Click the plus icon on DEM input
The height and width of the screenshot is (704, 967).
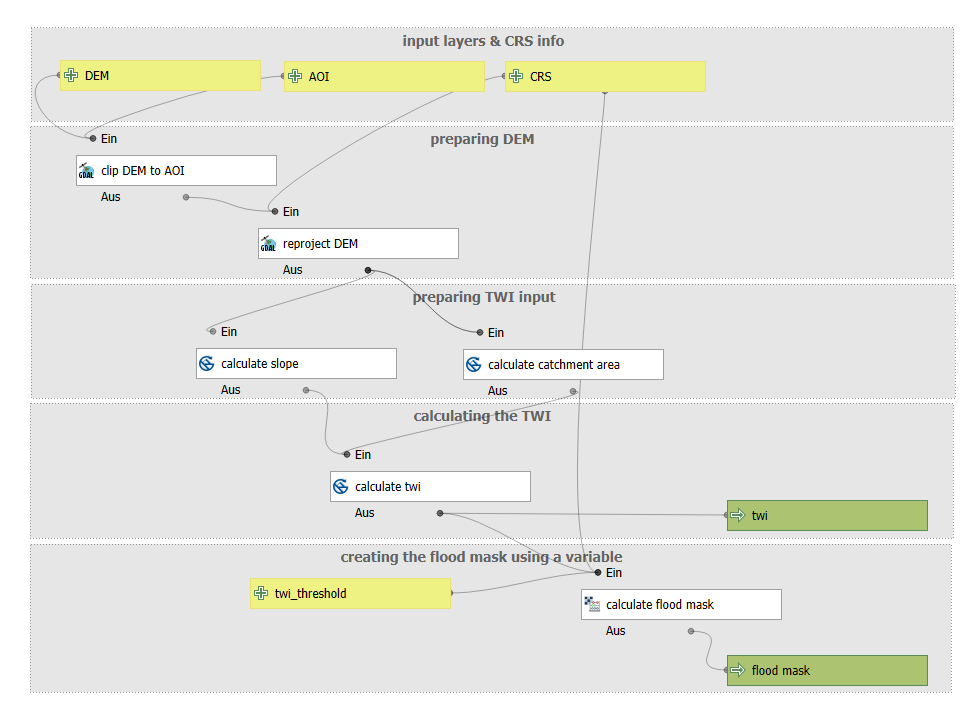(71, 75)
